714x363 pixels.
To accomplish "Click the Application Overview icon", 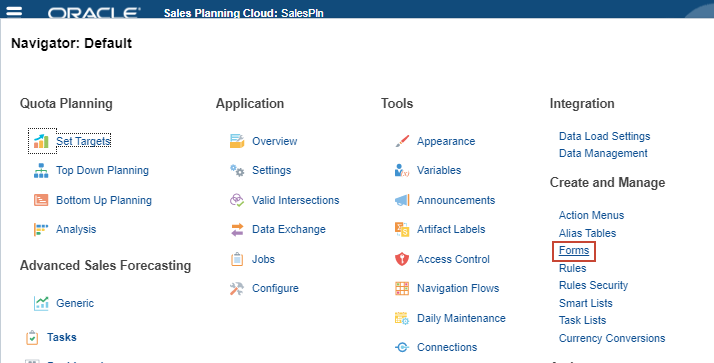I will pos(237,141).
